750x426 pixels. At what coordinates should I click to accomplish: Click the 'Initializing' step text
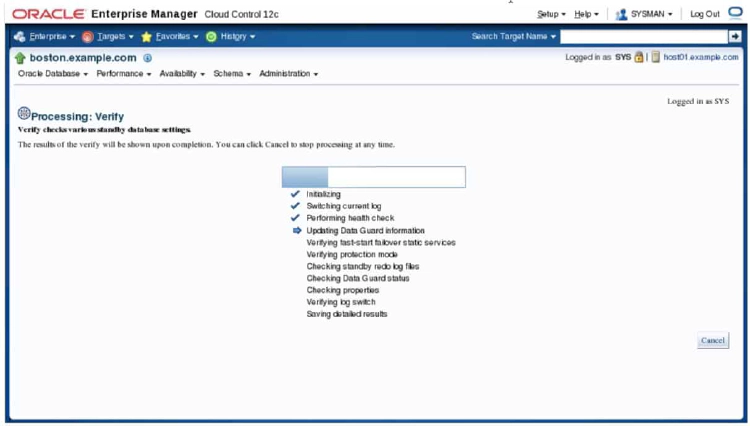pyautogui.click(x=323, y=194)
